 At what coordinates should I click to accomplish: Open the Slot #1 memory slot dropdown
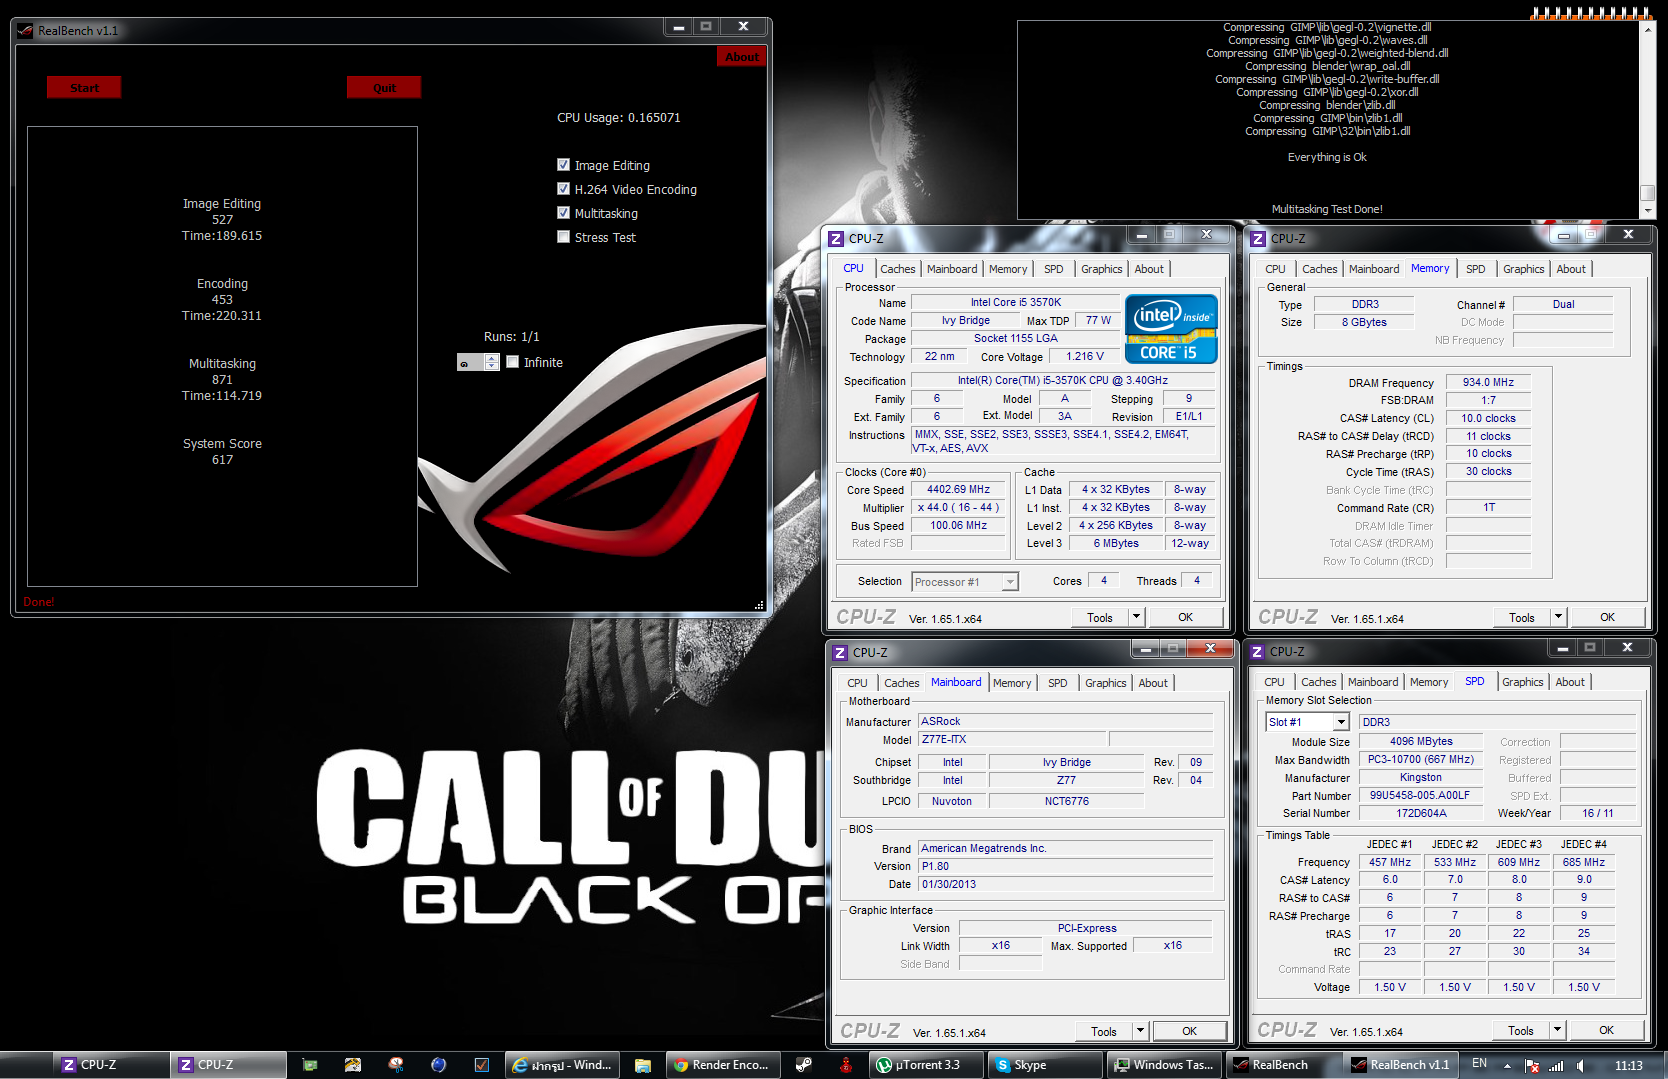click(1341, 722)
